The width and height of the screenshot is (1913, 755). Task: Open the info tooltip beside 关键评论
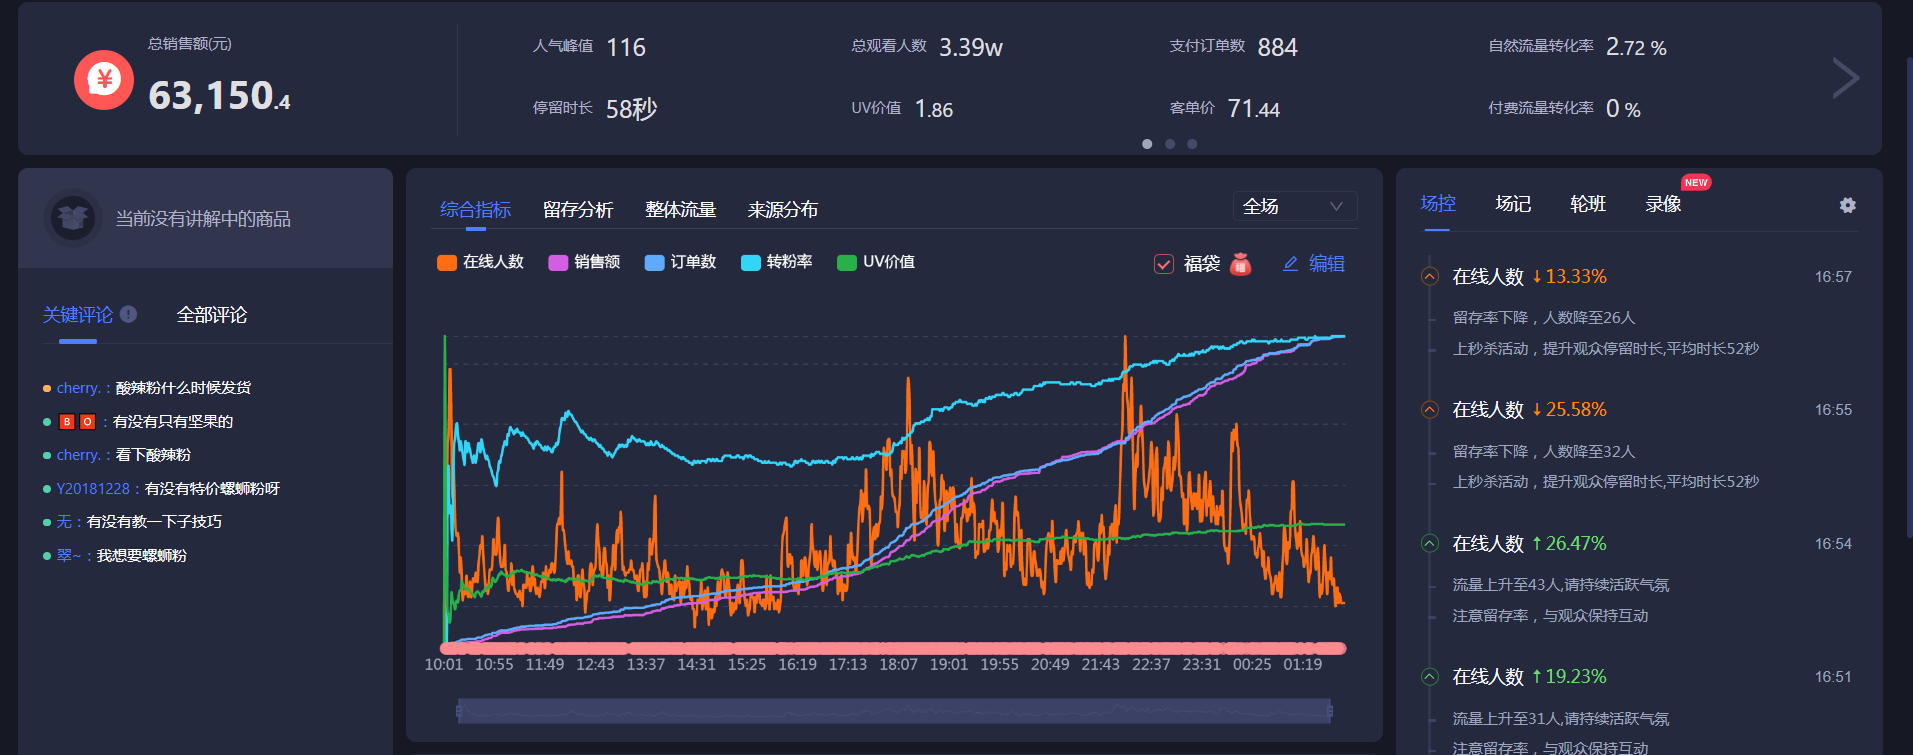pyautogui.click(x=128, y=314)
